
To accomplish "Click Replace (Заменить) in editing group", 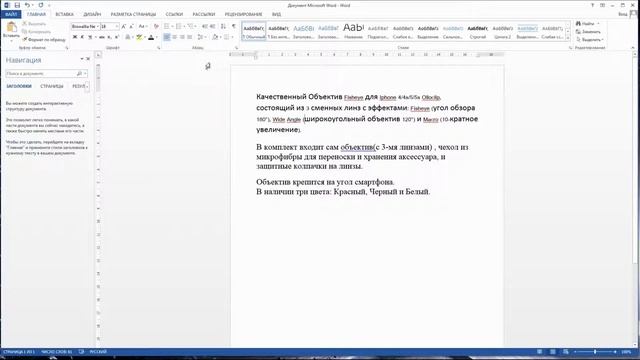I will [x=588, y=31].
